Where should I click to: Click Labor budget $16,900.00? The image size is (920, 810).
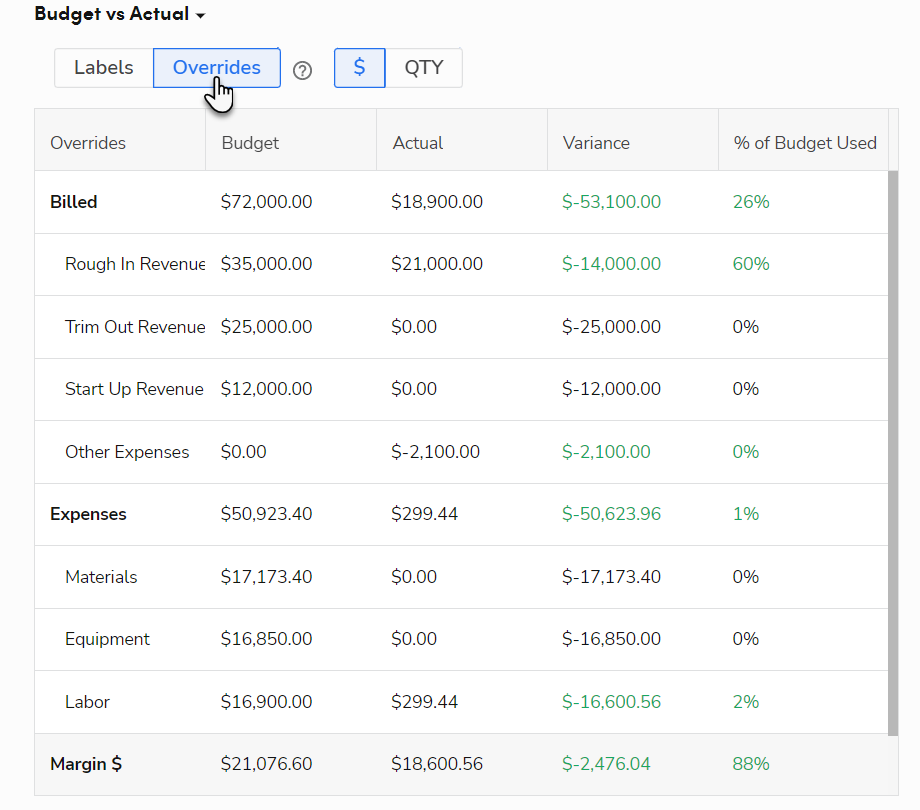coord(266,701)
